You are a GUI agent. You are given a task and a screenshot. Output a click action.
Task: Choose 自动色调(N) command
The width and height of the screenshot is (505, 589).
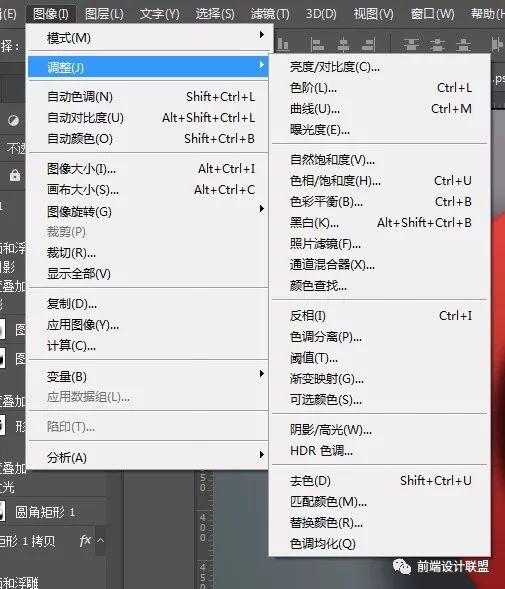point(149,97)
